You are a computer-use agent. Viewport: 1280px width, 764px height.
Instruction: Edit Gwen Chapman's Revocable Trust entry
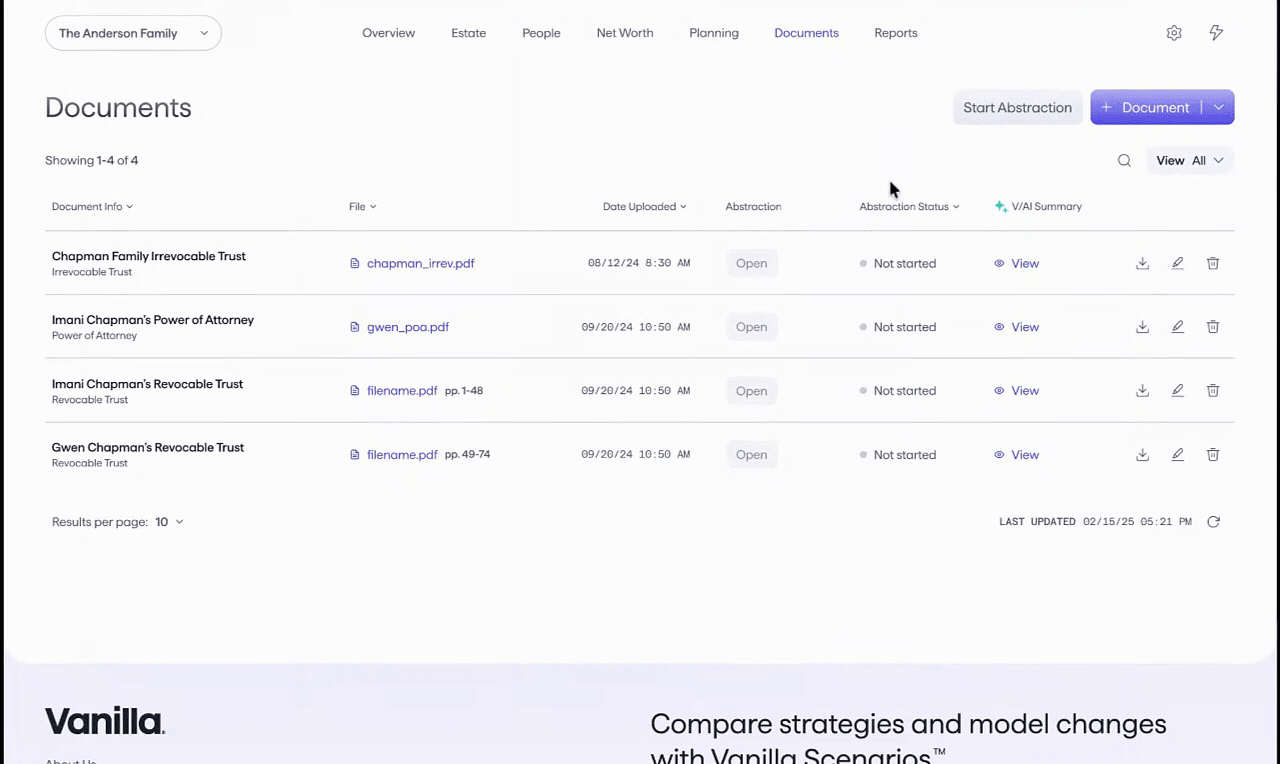click(1177, 455)
